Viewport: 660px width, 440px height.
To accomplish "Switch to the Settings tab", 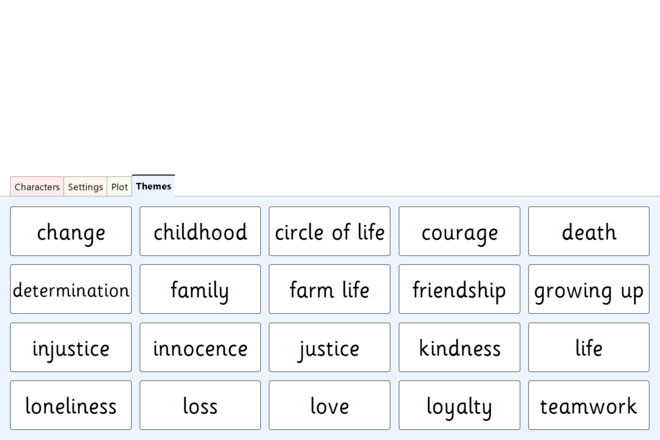I will (85, 187).
